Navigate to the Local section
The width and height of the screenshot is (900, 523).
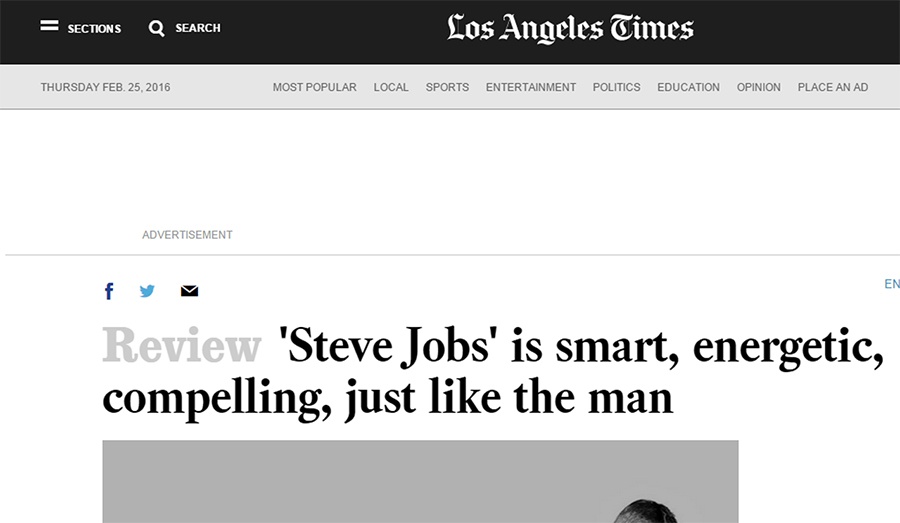tap(391, 87)
